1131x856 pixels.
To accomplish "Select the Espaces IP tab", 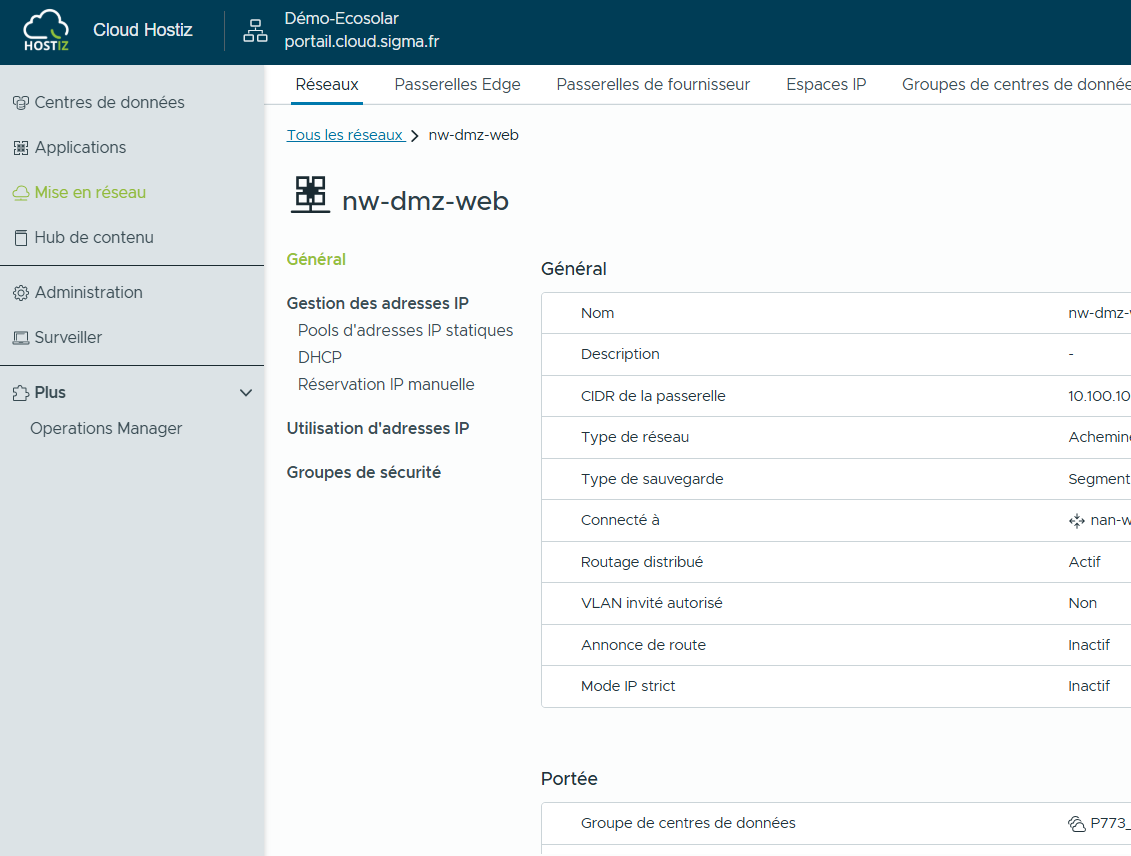I will click(x=826, y=85).
